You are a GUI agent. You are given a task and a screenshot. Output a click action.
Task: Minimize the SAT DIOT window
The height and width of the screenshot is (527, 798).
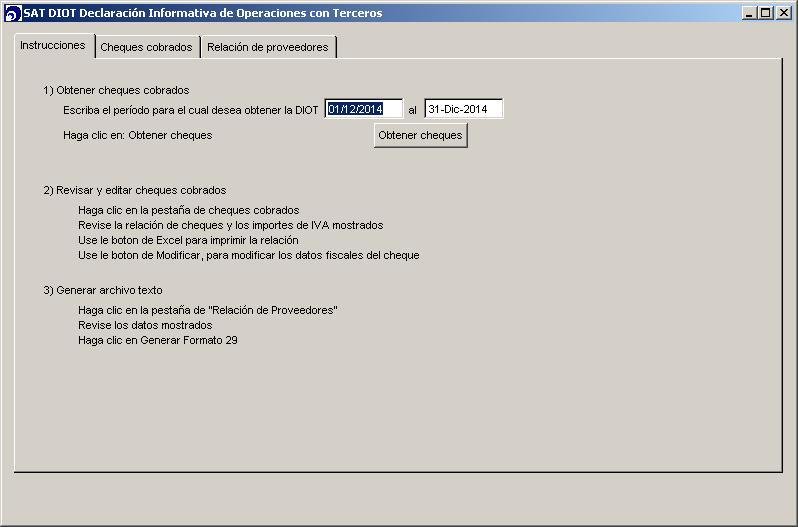[748, 13]
